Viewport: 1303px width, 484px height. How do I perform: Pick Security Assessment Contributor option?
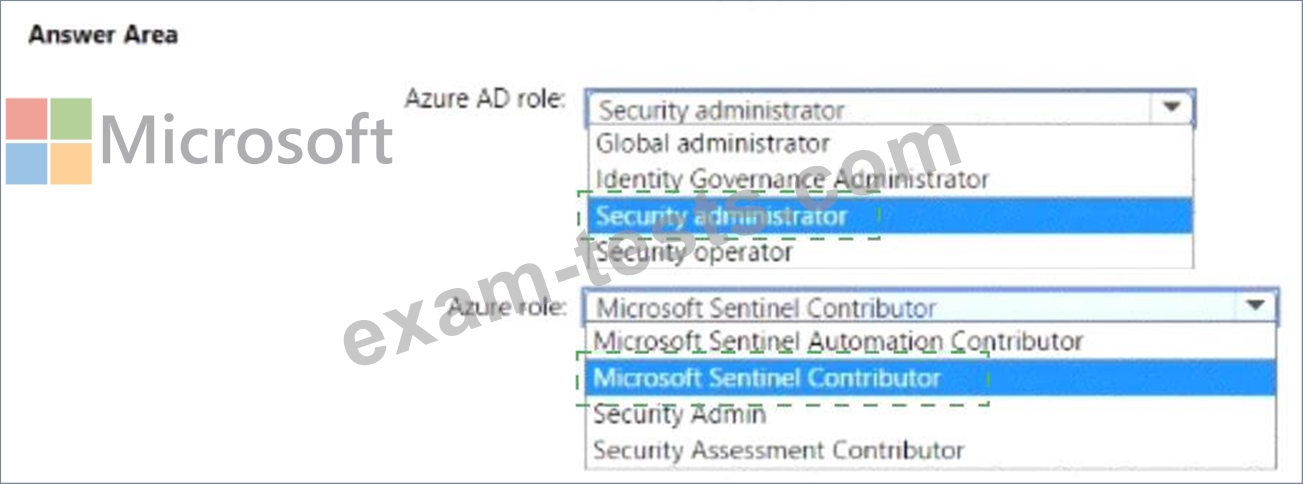[x=778, y=450]
